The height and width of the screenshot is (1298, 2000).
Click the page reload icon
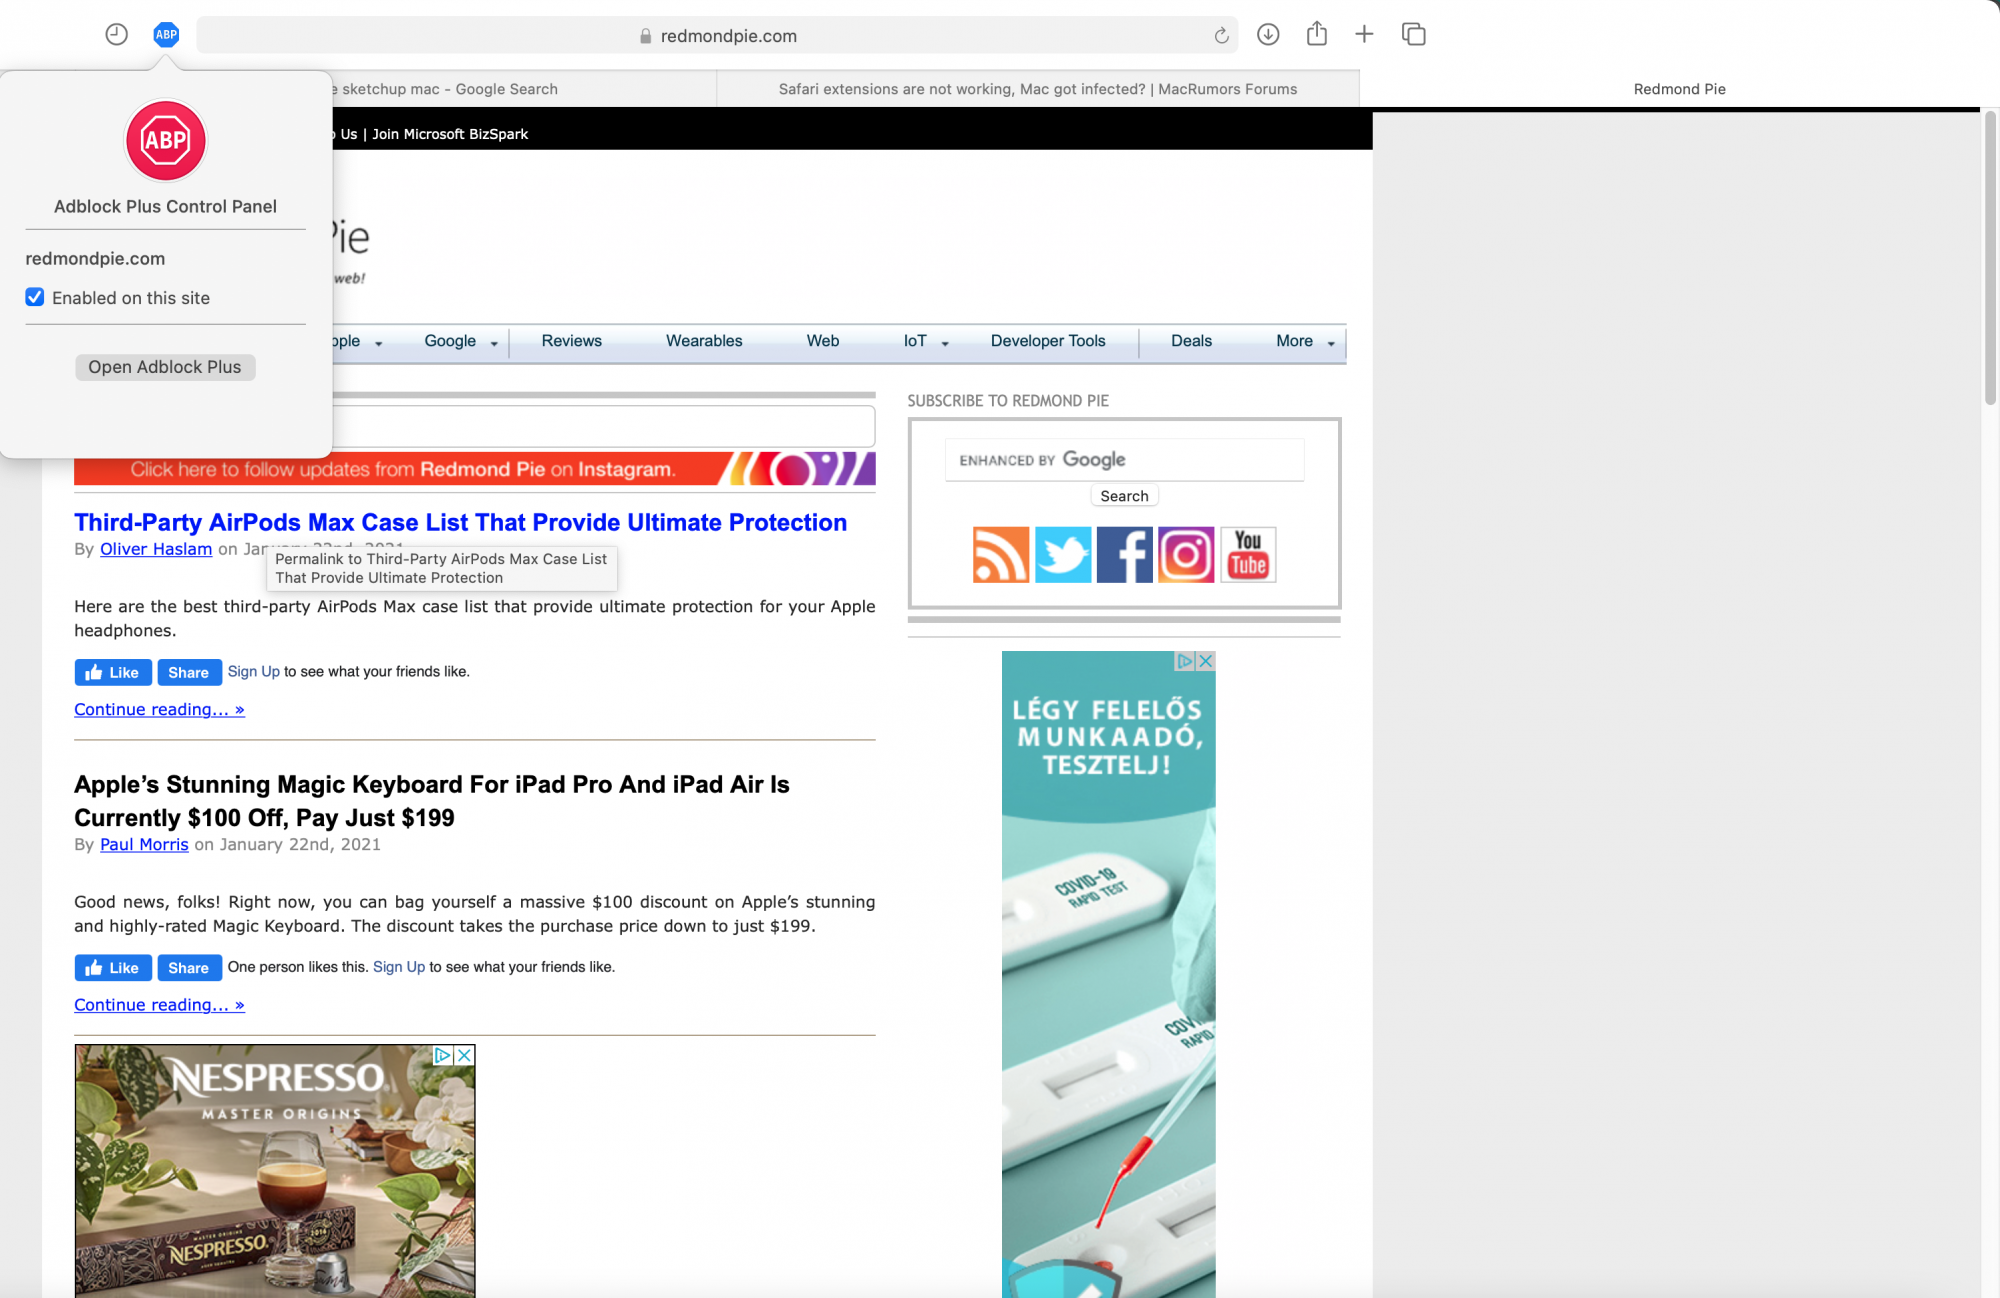click(1221, 36)
